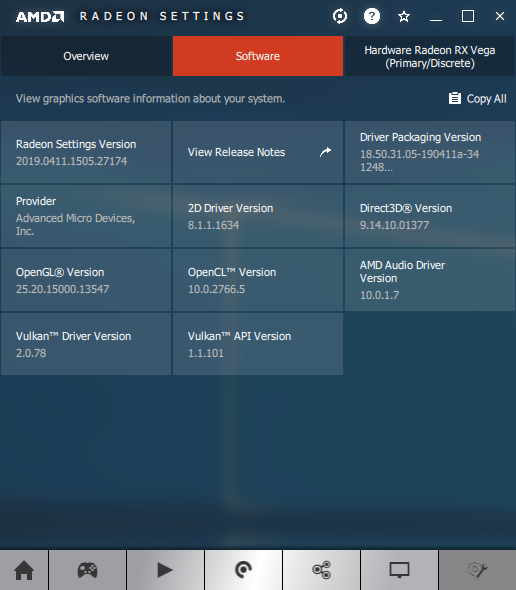Select the Driver Packaging Version tile
Screen dimensions: 516x590
click(430, 152)
